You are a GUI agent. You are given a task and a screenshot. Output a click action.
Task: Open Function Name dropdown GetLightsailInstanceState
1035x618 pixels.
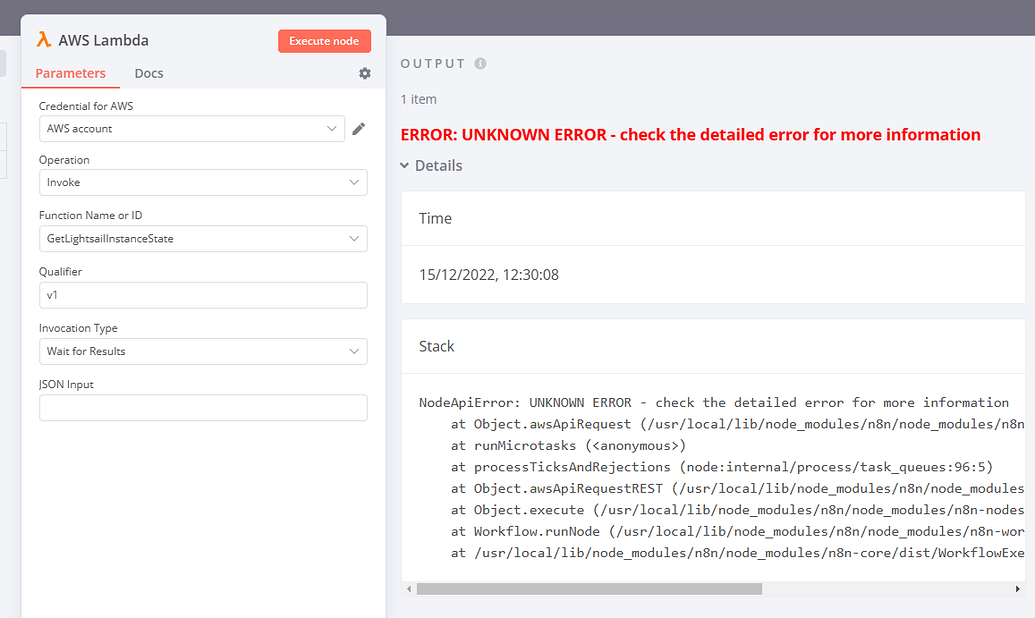pos(203,238)
